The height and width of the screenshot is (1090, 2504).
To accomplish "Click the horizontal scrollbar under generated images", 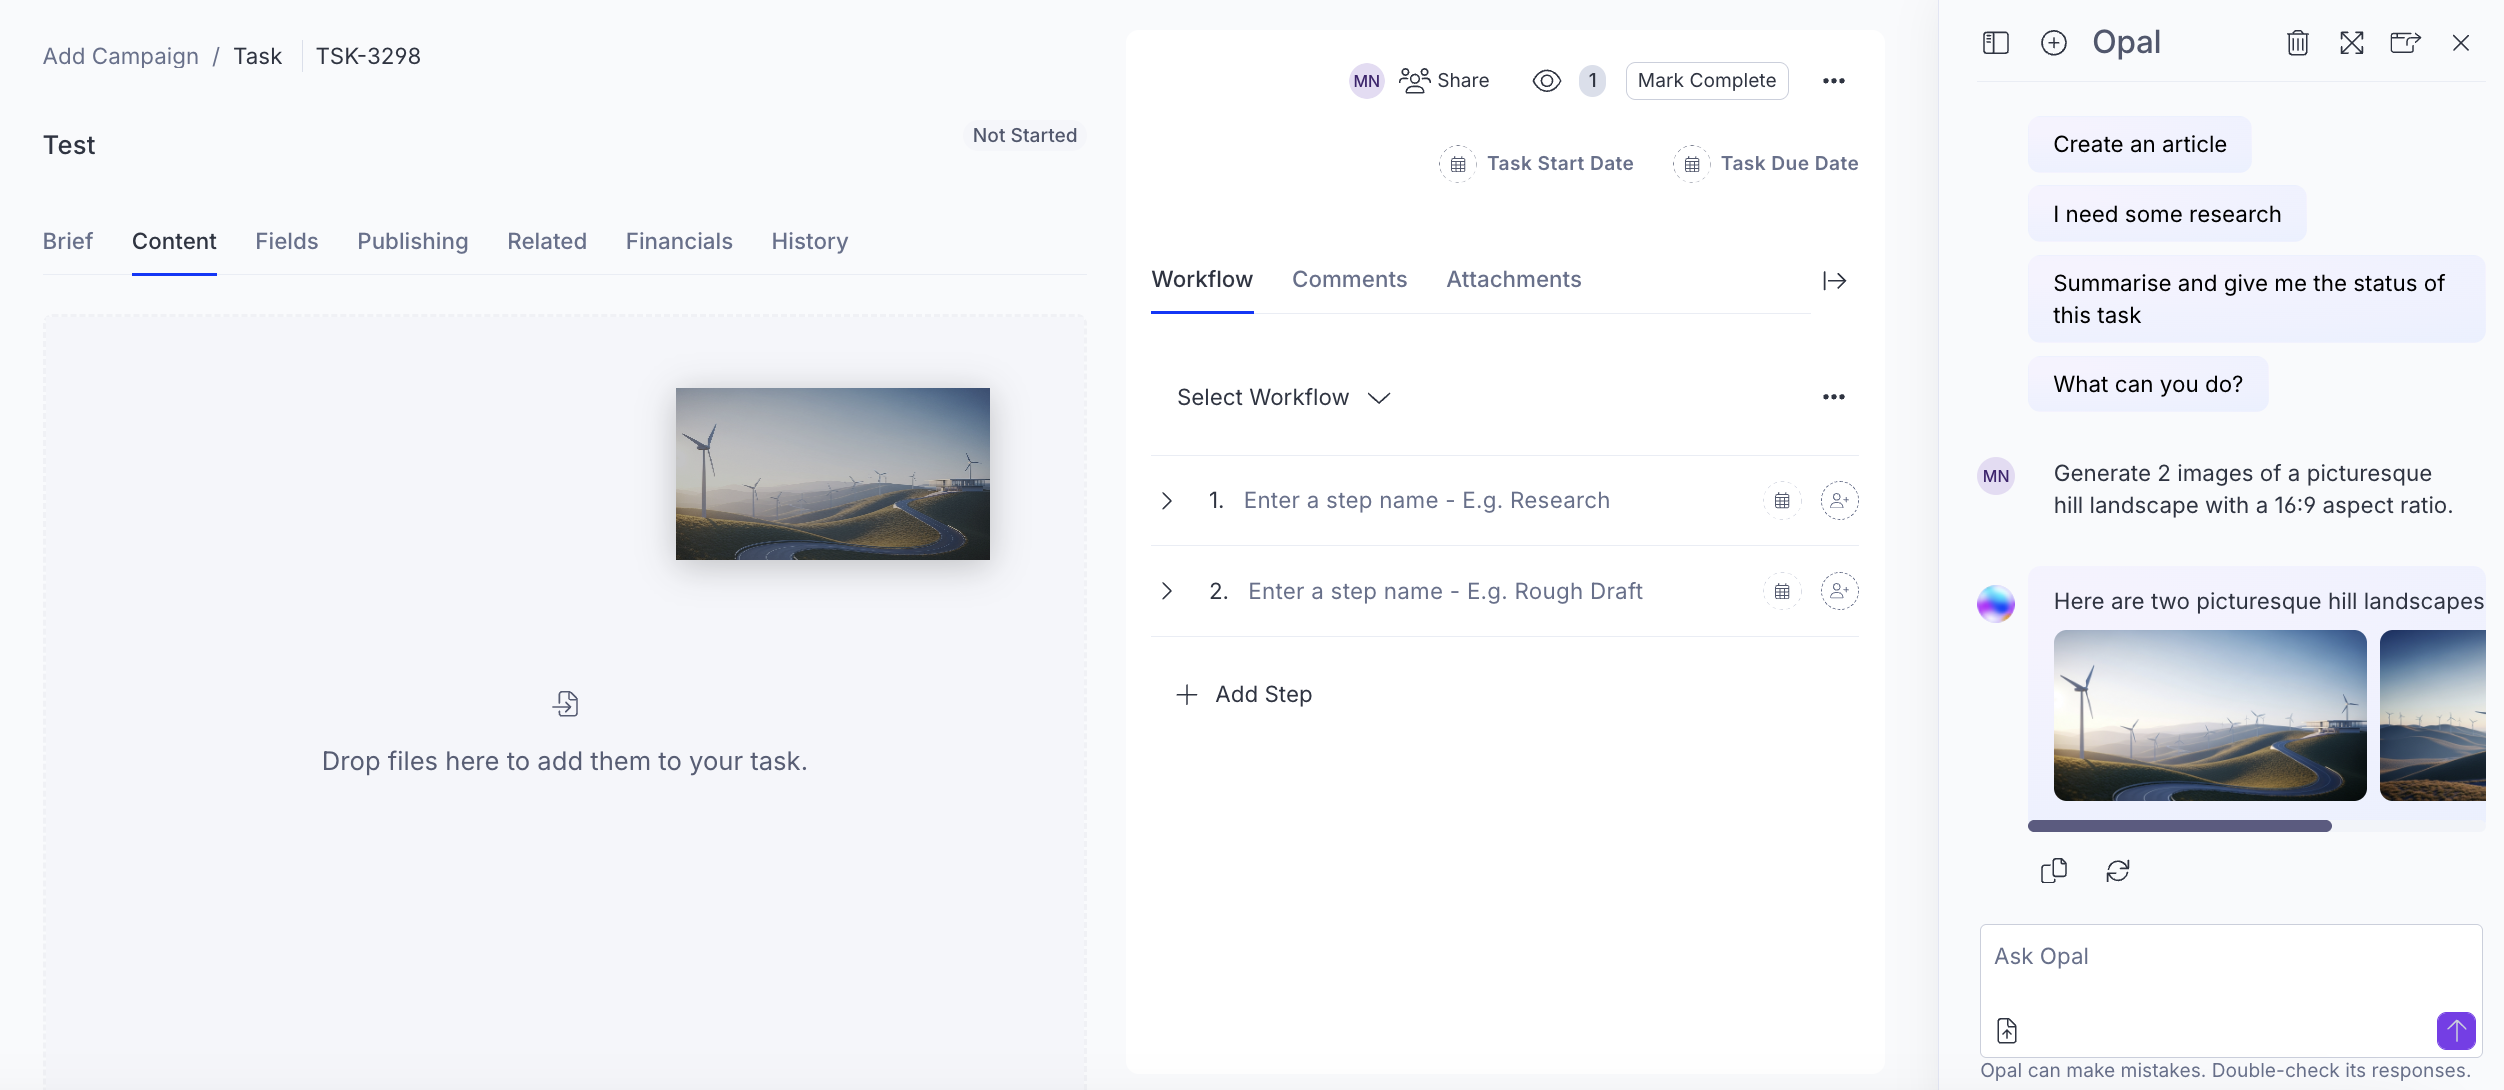I will pos(2179,826).
